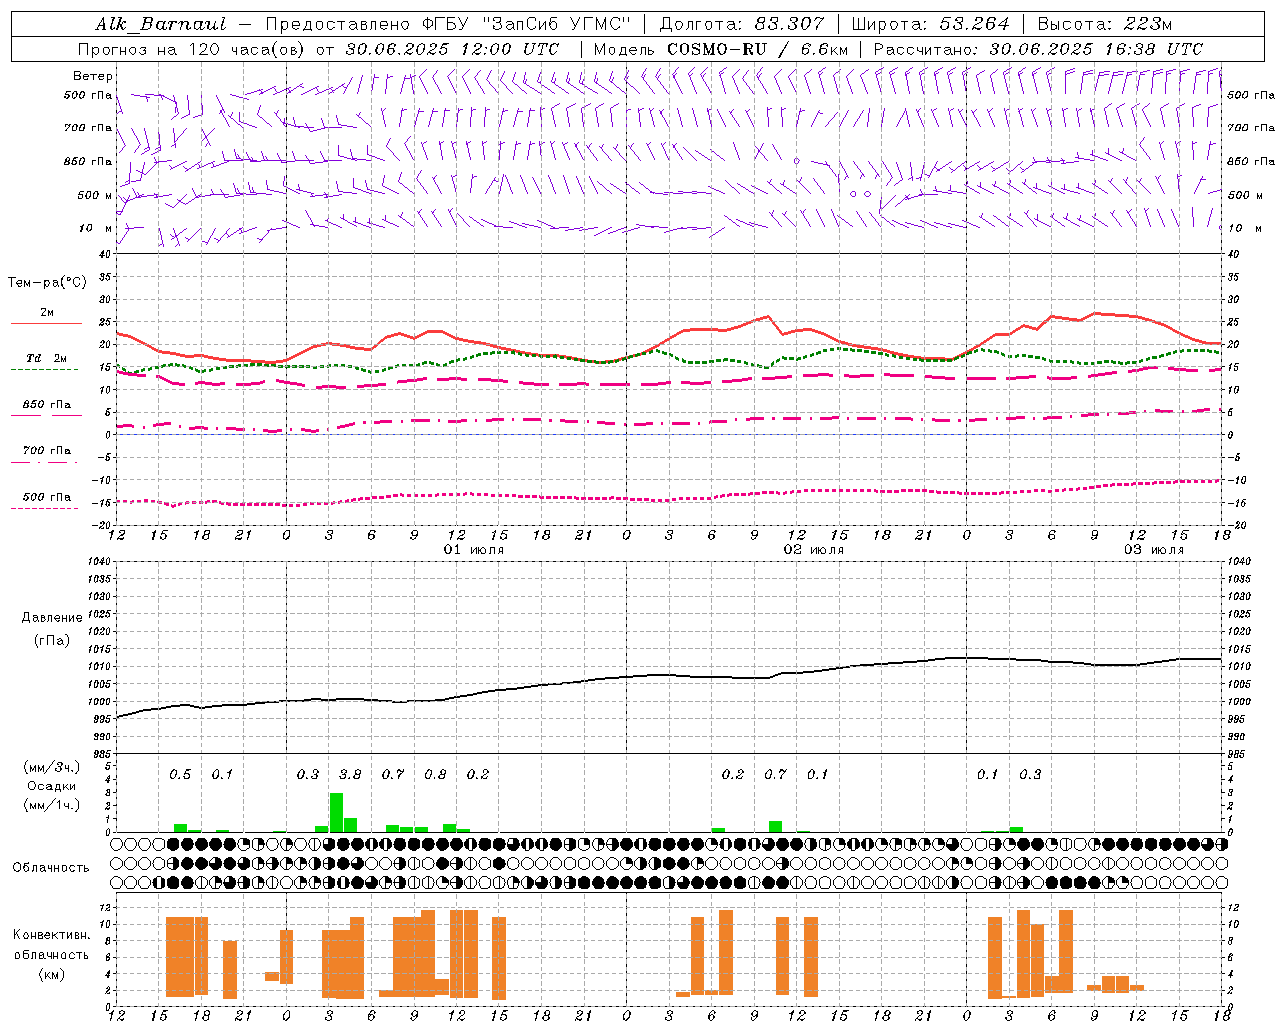Viewport: 1280px width, 1024px height.
Task: Select the (мм/1ч.) unit label
Action: click(x=51, y=805)
